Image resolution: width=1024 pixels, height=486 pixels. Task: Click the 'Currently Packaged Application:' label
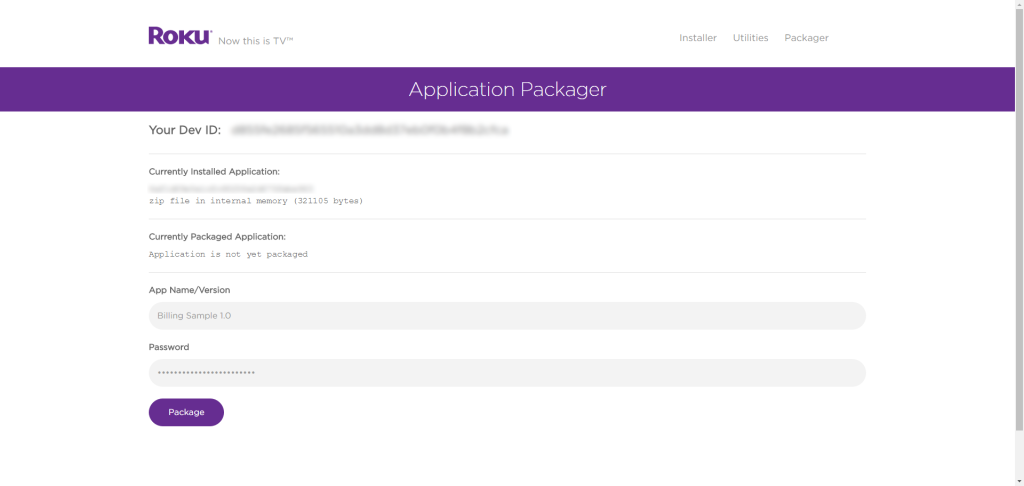[217, 236]
